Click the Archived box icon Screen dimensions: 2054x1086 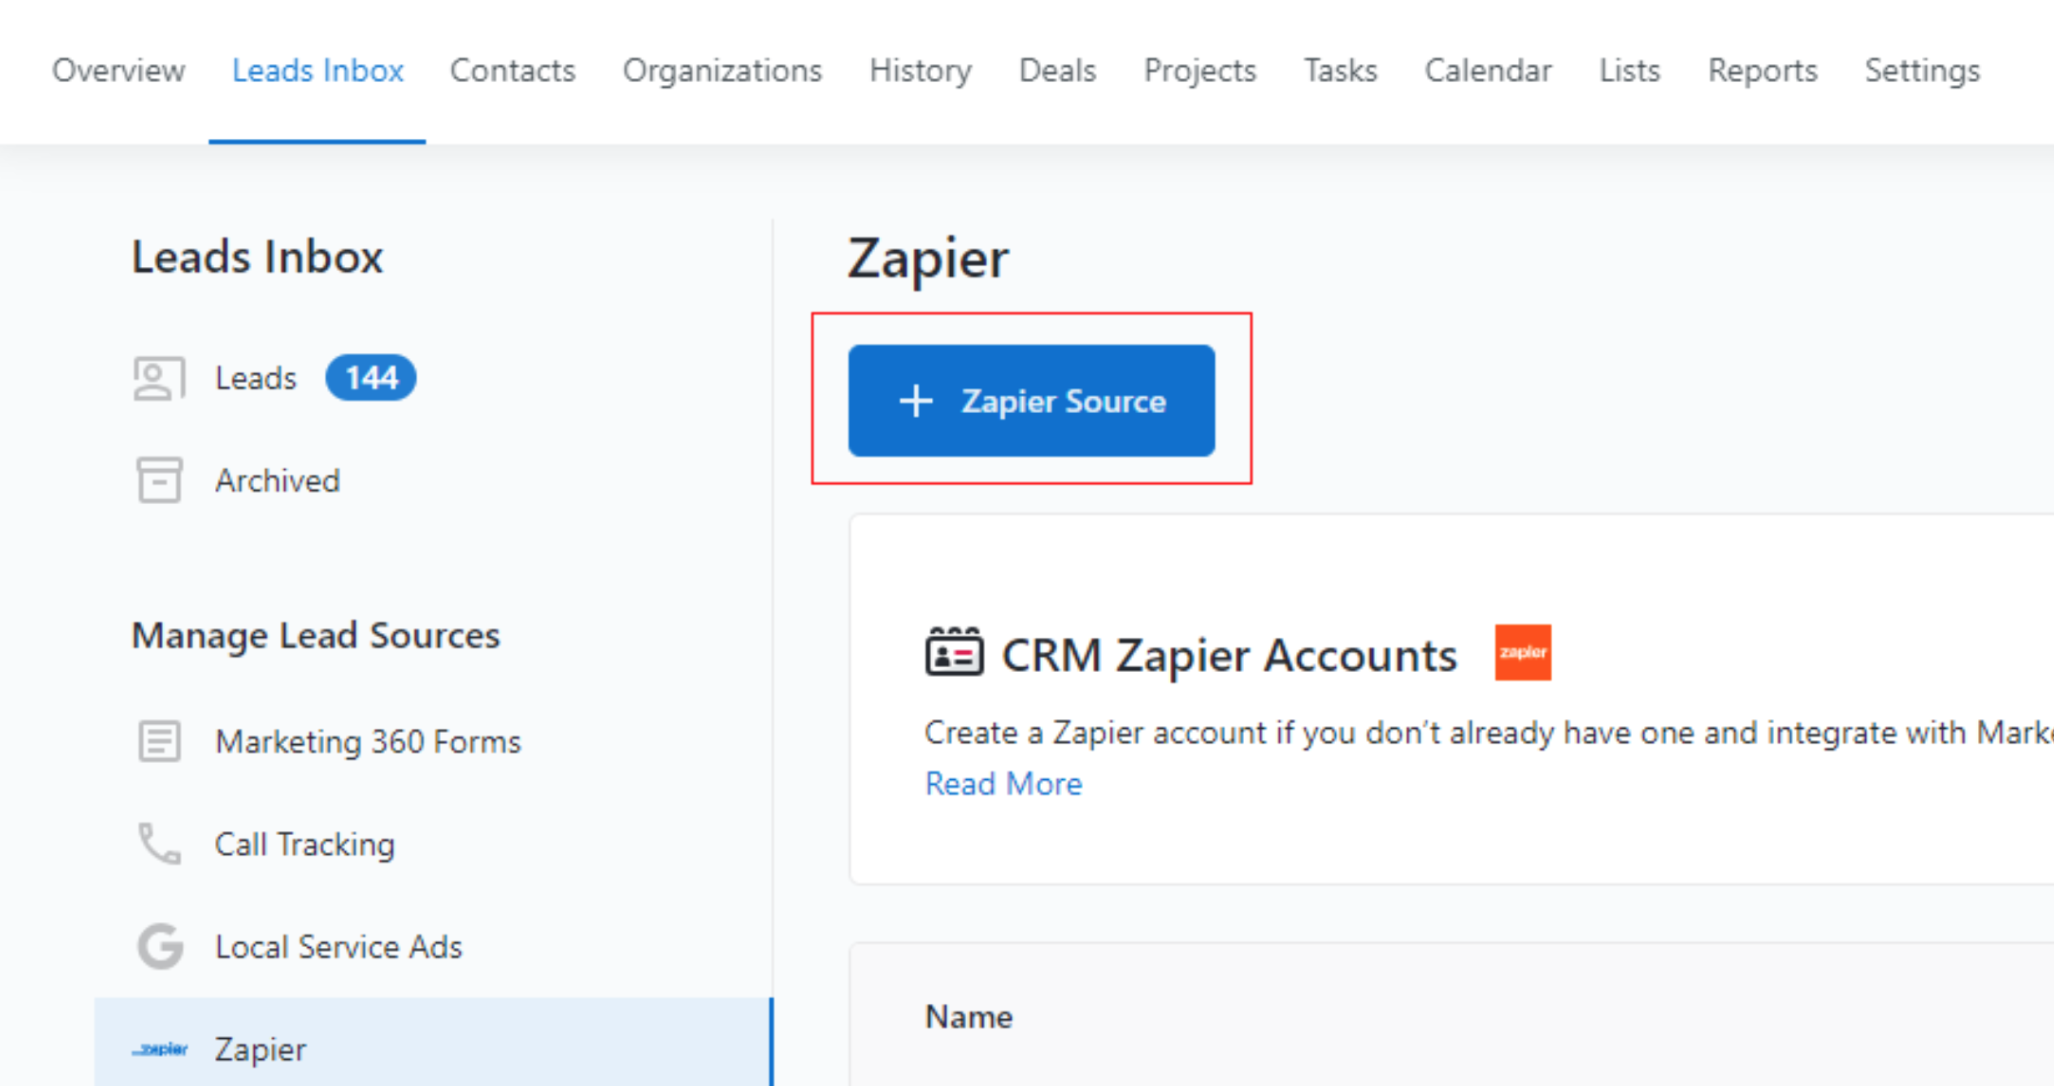(159, 480)
